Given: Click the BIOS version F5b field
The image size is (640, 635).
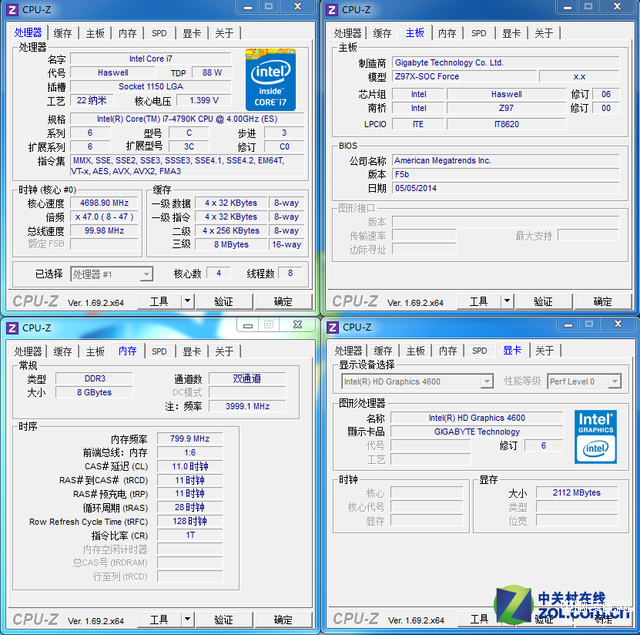Looking at the screenshot, I should pyautogui.click(x=506, y=174).
